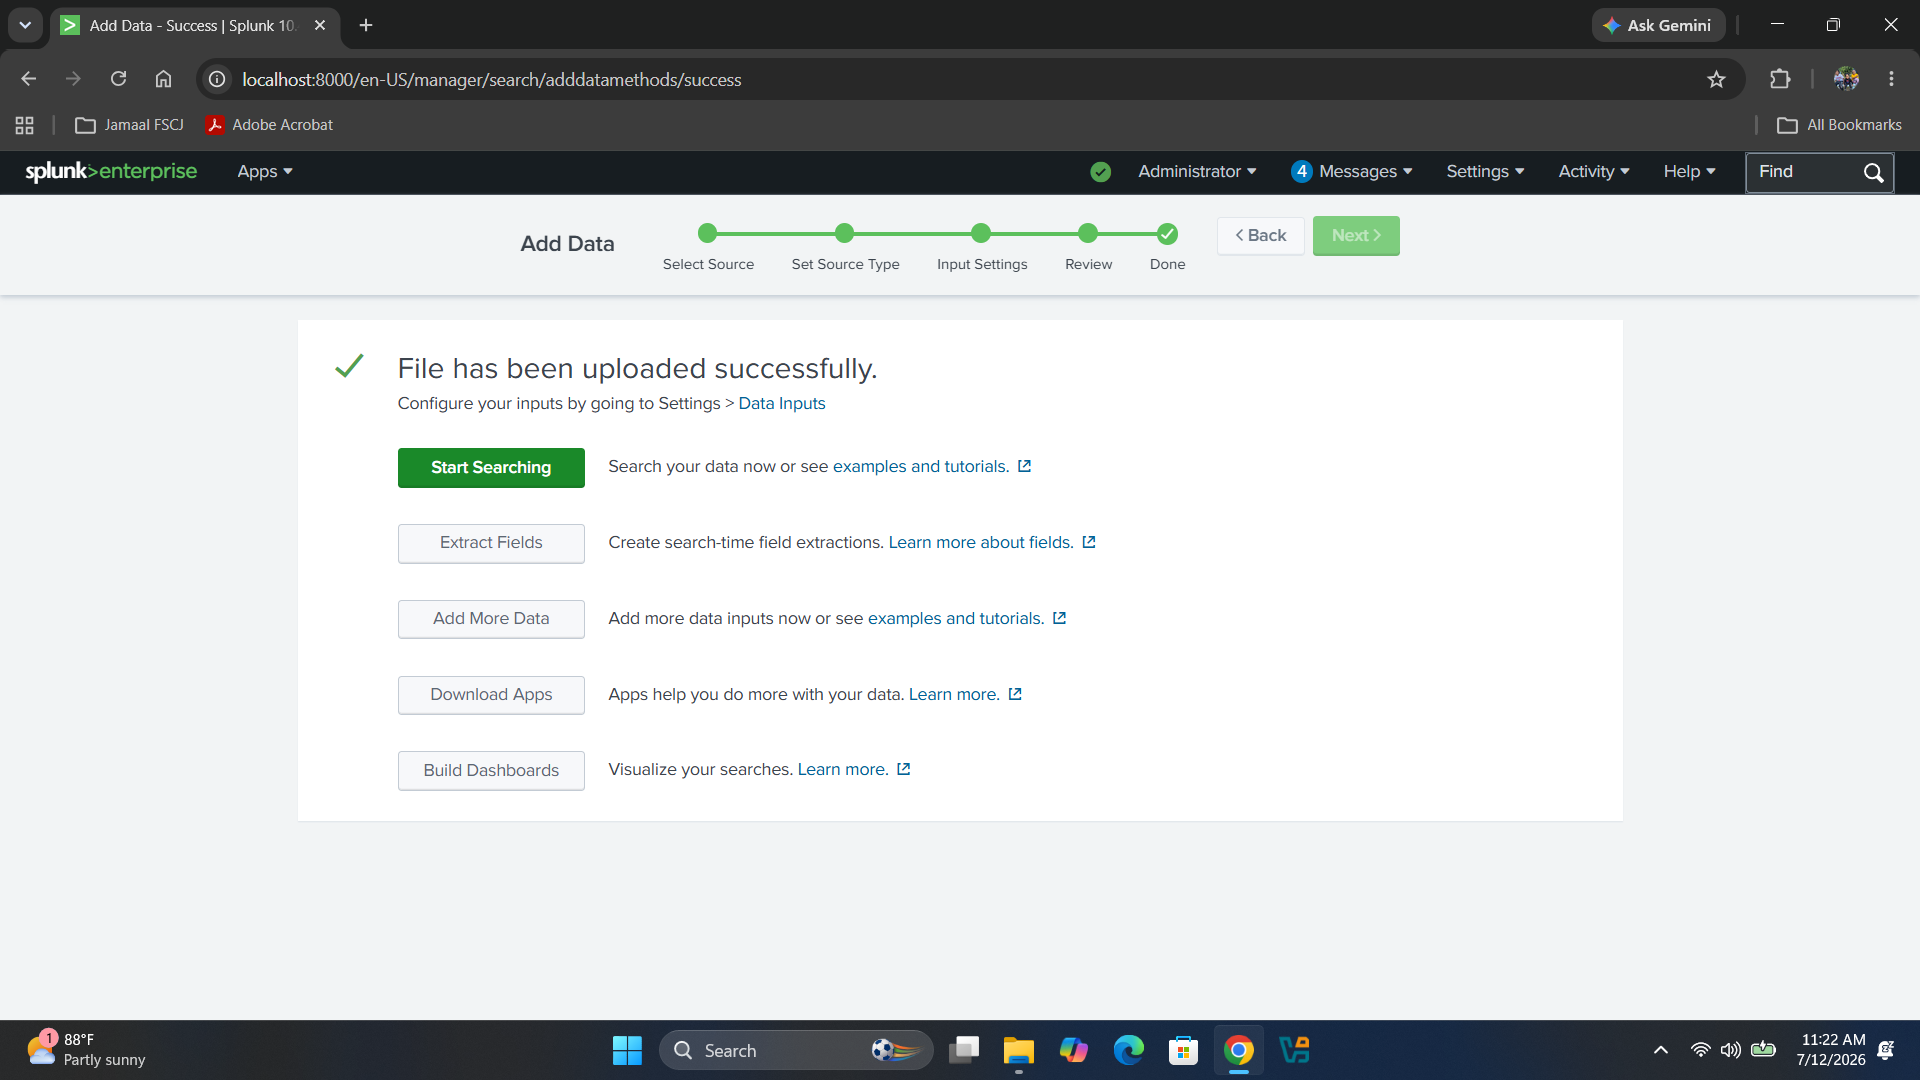This screenshot has width=1920, height=1080.
Task: Open the All Bookmarks folder
Action: tap(1839, 125)
